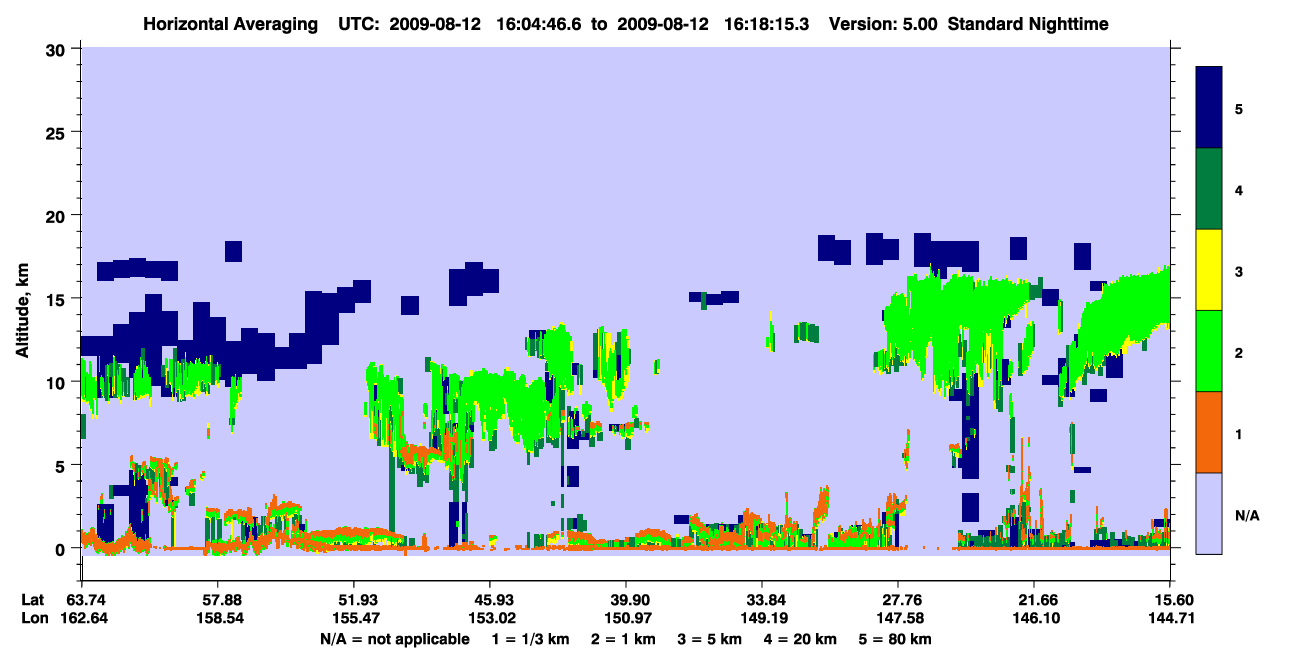The width and height of the screenshot is (1300, 667).
Task: Click the y-axis tick label 20
Action: [58, 215]
